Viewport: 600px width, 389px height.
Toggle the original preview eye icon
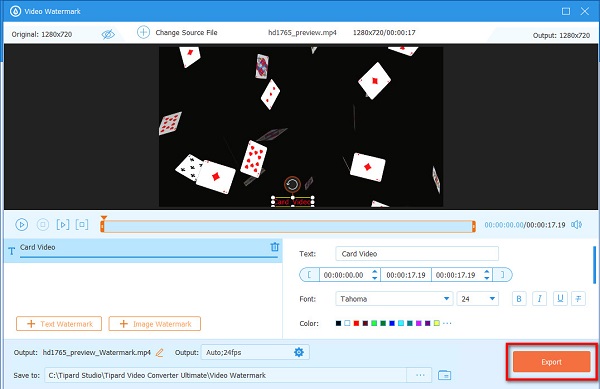point(108,34)
